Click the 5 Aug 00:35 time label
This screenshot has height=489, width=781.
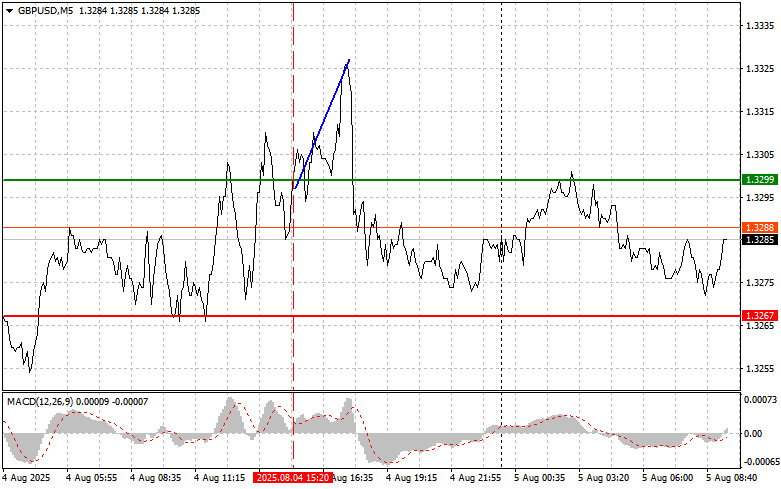539,478
